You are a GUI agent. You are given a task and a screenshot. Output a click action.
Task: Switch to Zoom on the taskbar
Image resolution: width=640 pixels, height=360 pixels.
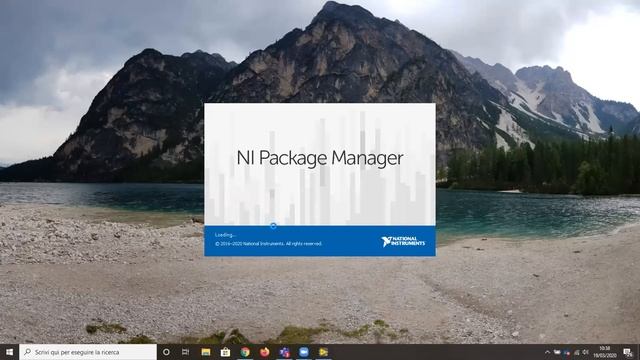tap(304, 352)
